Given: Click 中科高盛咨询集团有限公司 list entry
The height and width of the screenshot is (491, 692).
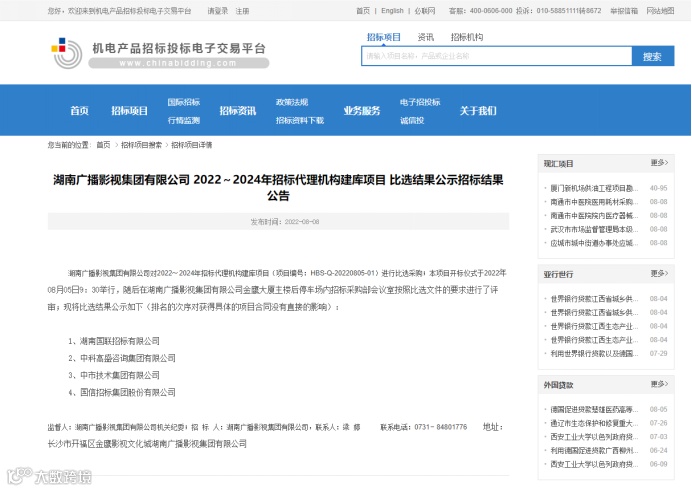Looking at the screenshot, I should click(x=128, y=358).
